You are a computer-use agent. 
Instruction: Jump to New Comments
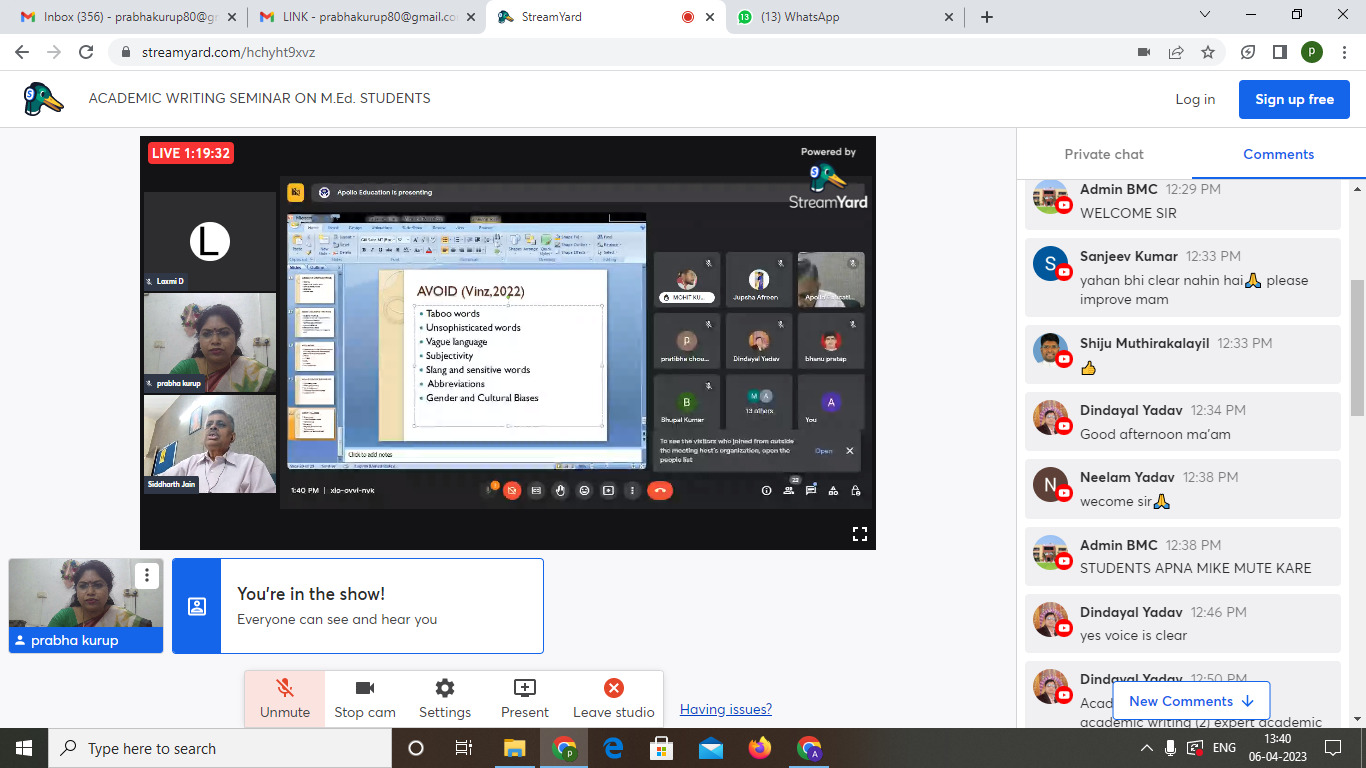coord(1191,701)
